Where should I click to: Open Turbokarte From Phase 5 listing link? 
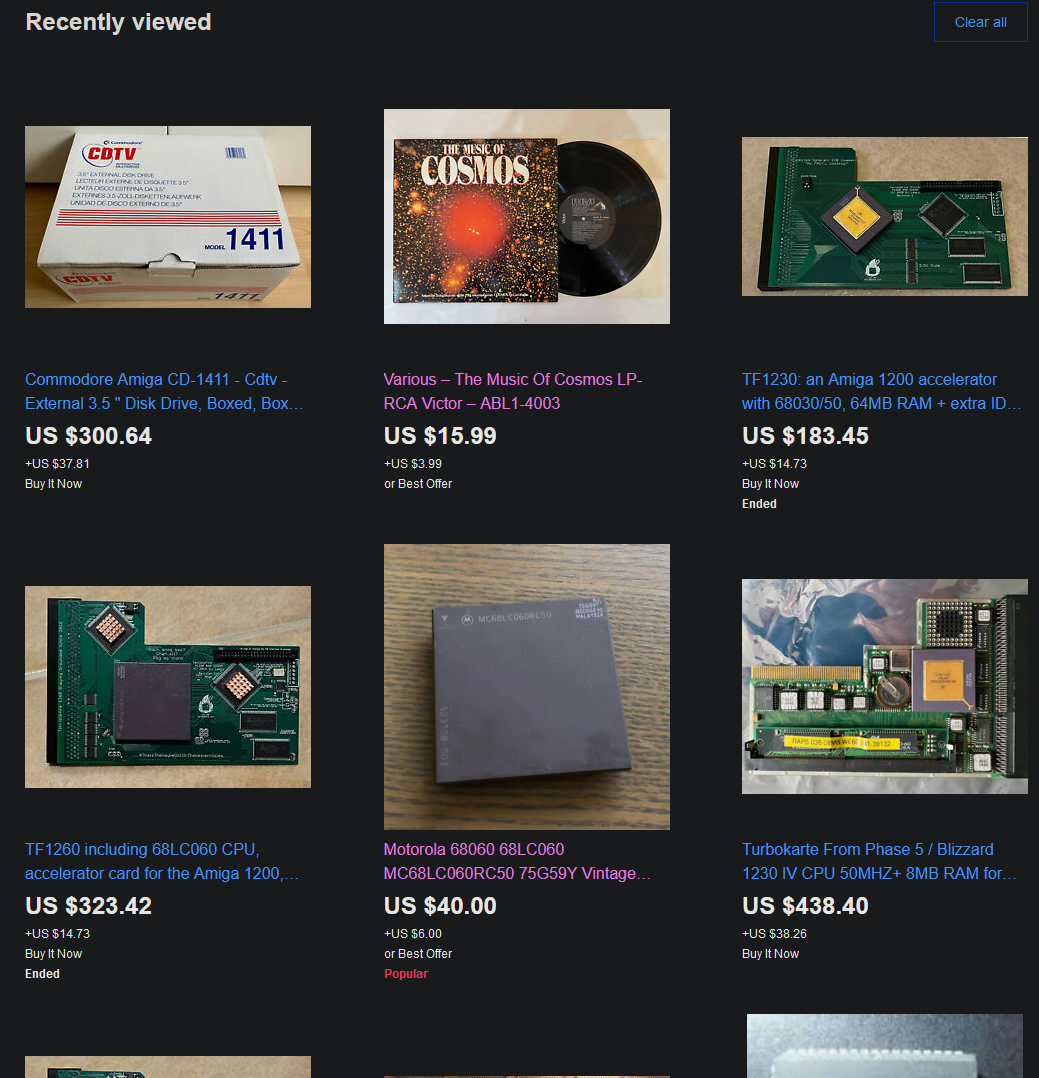(x=879, y=861)
